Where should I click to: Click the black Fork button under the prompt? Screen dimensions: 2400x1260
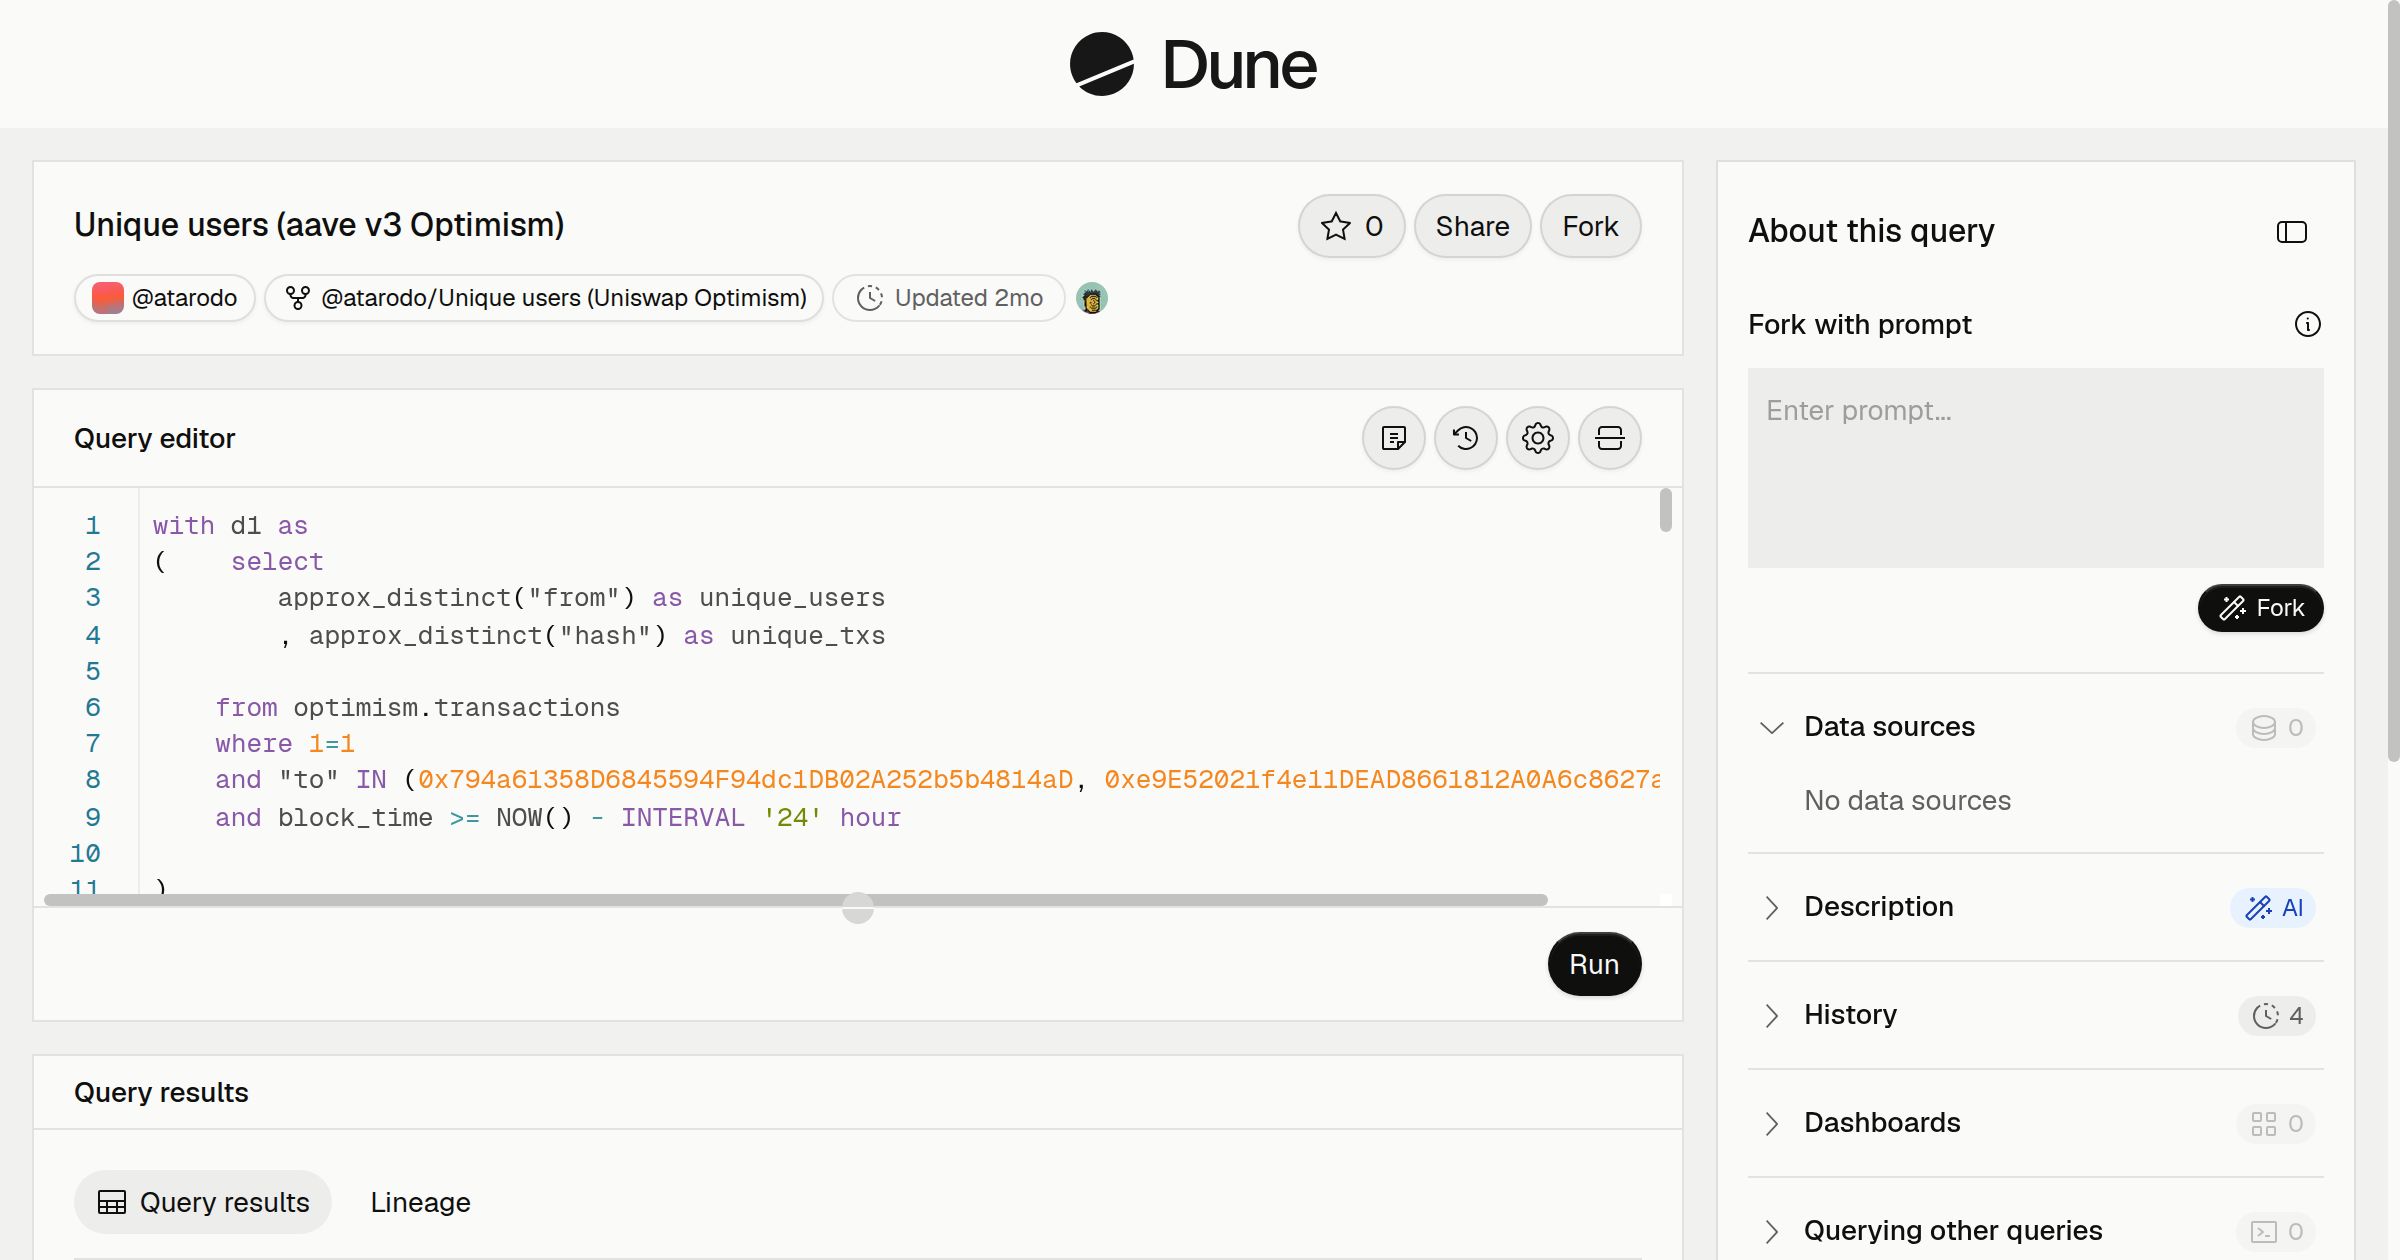pyautogui.click(x=2260, y=608)
